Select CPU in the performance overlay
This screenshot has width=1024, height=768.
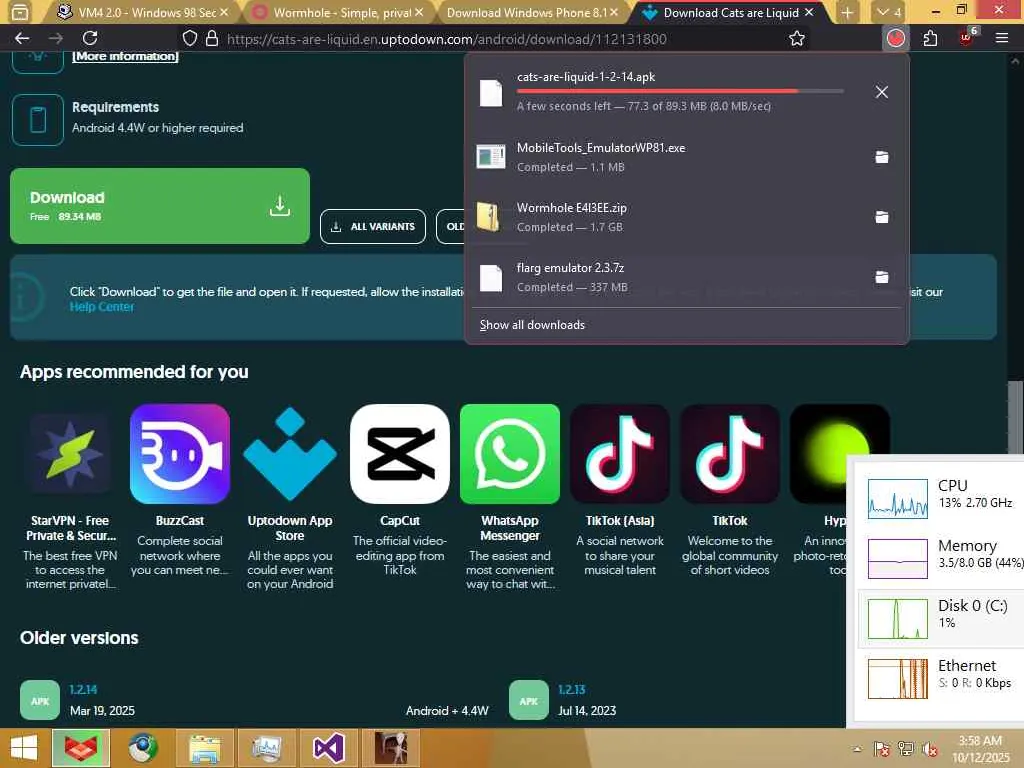pyautogui.click(x=940, y=498)
